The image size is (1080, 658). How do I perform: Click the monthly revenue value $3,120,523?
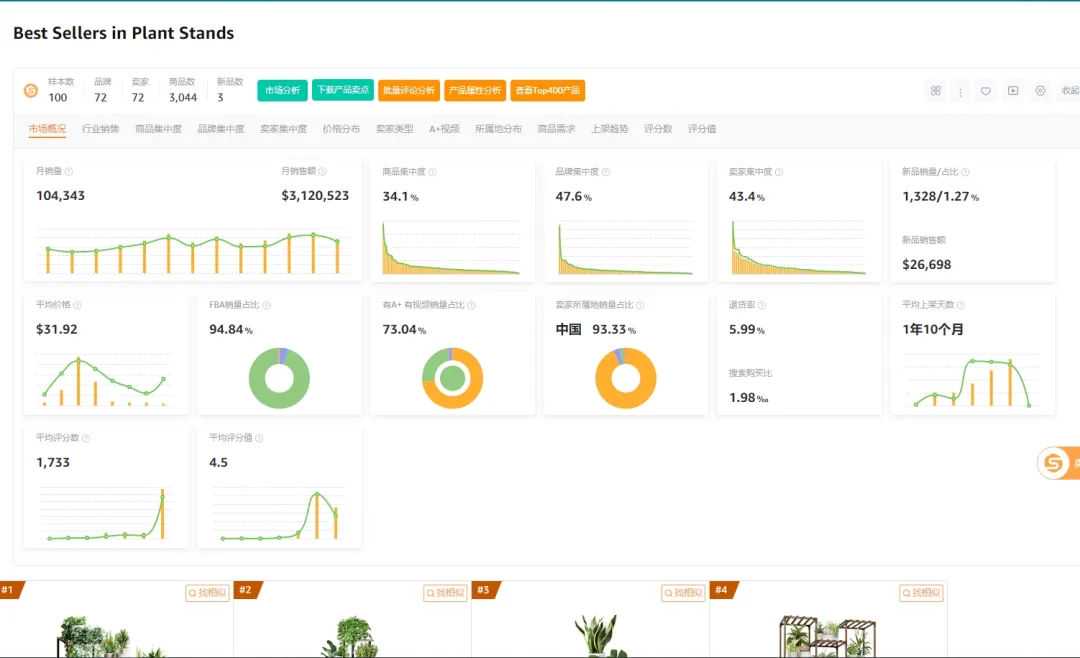pyautogui.click(x=315, y=196)
